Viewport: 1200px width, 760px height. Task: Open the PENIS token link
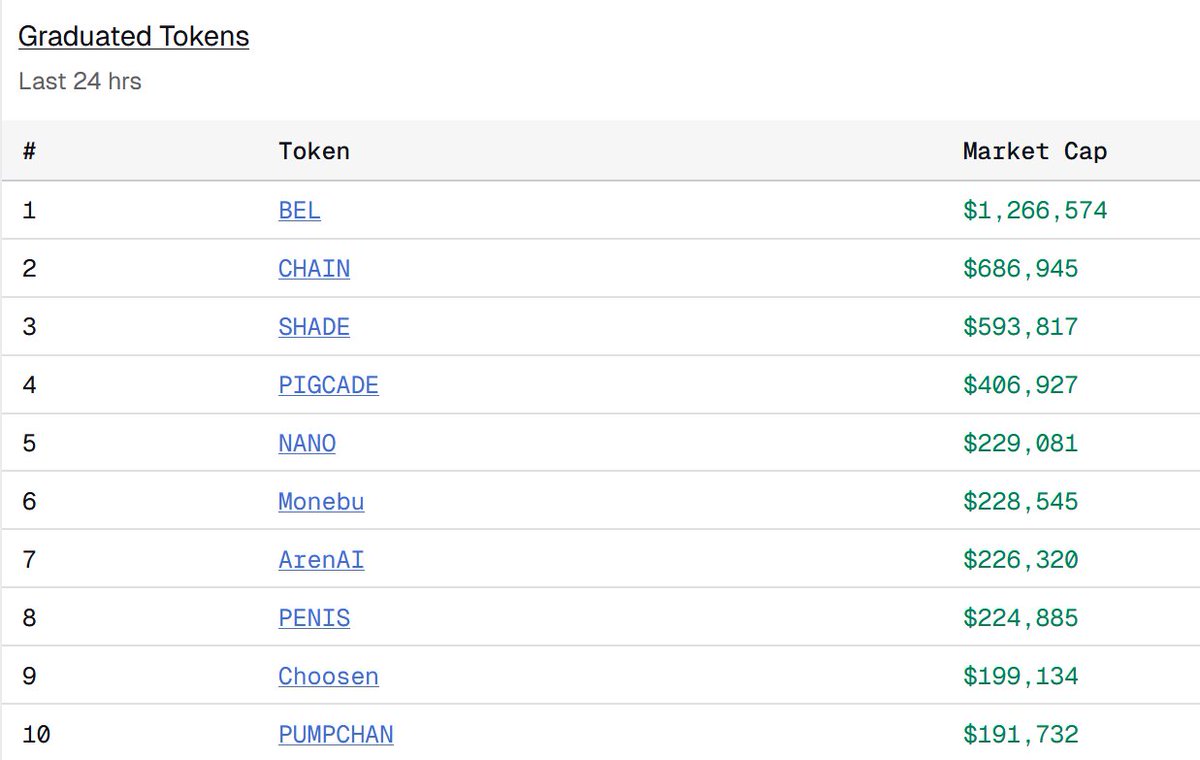[313, 618]
